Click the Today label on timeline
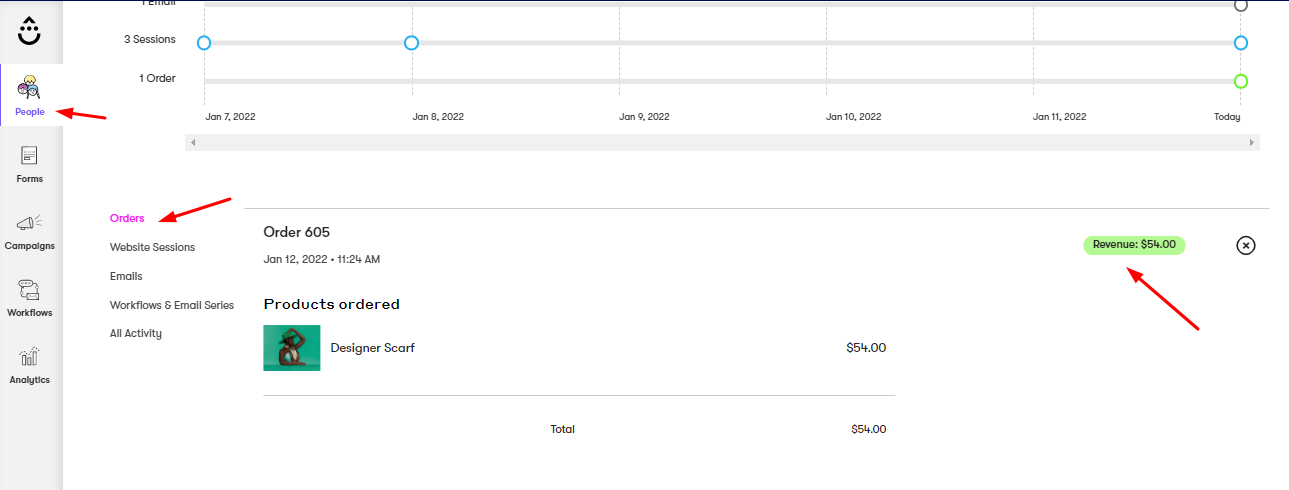The image size is (1289, 490). click(1227, 117)
